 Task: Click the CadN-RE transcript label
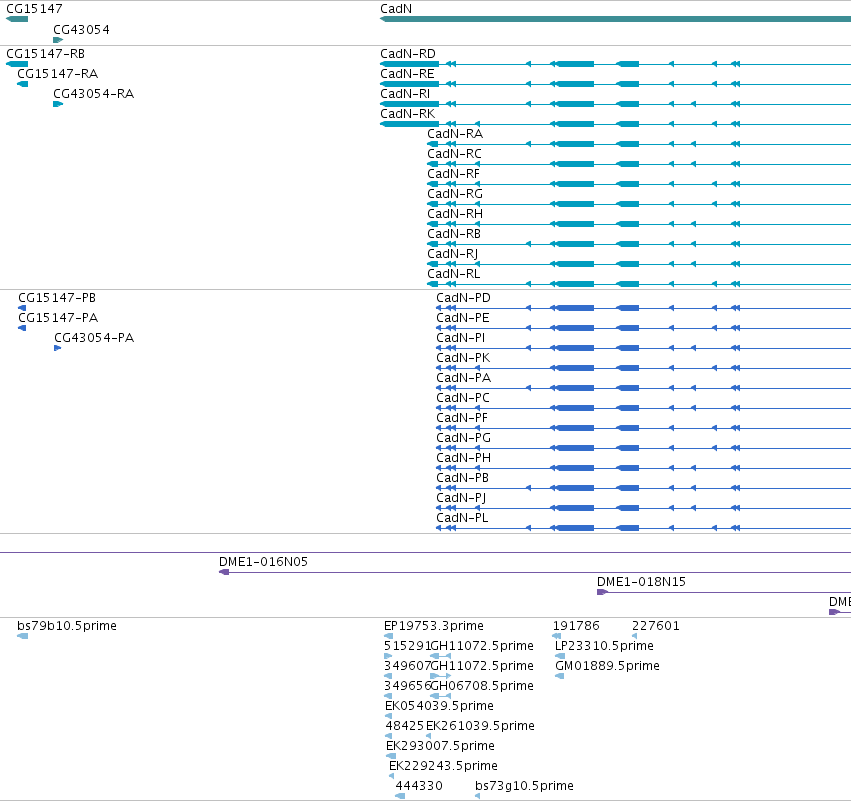coord(407,74)
